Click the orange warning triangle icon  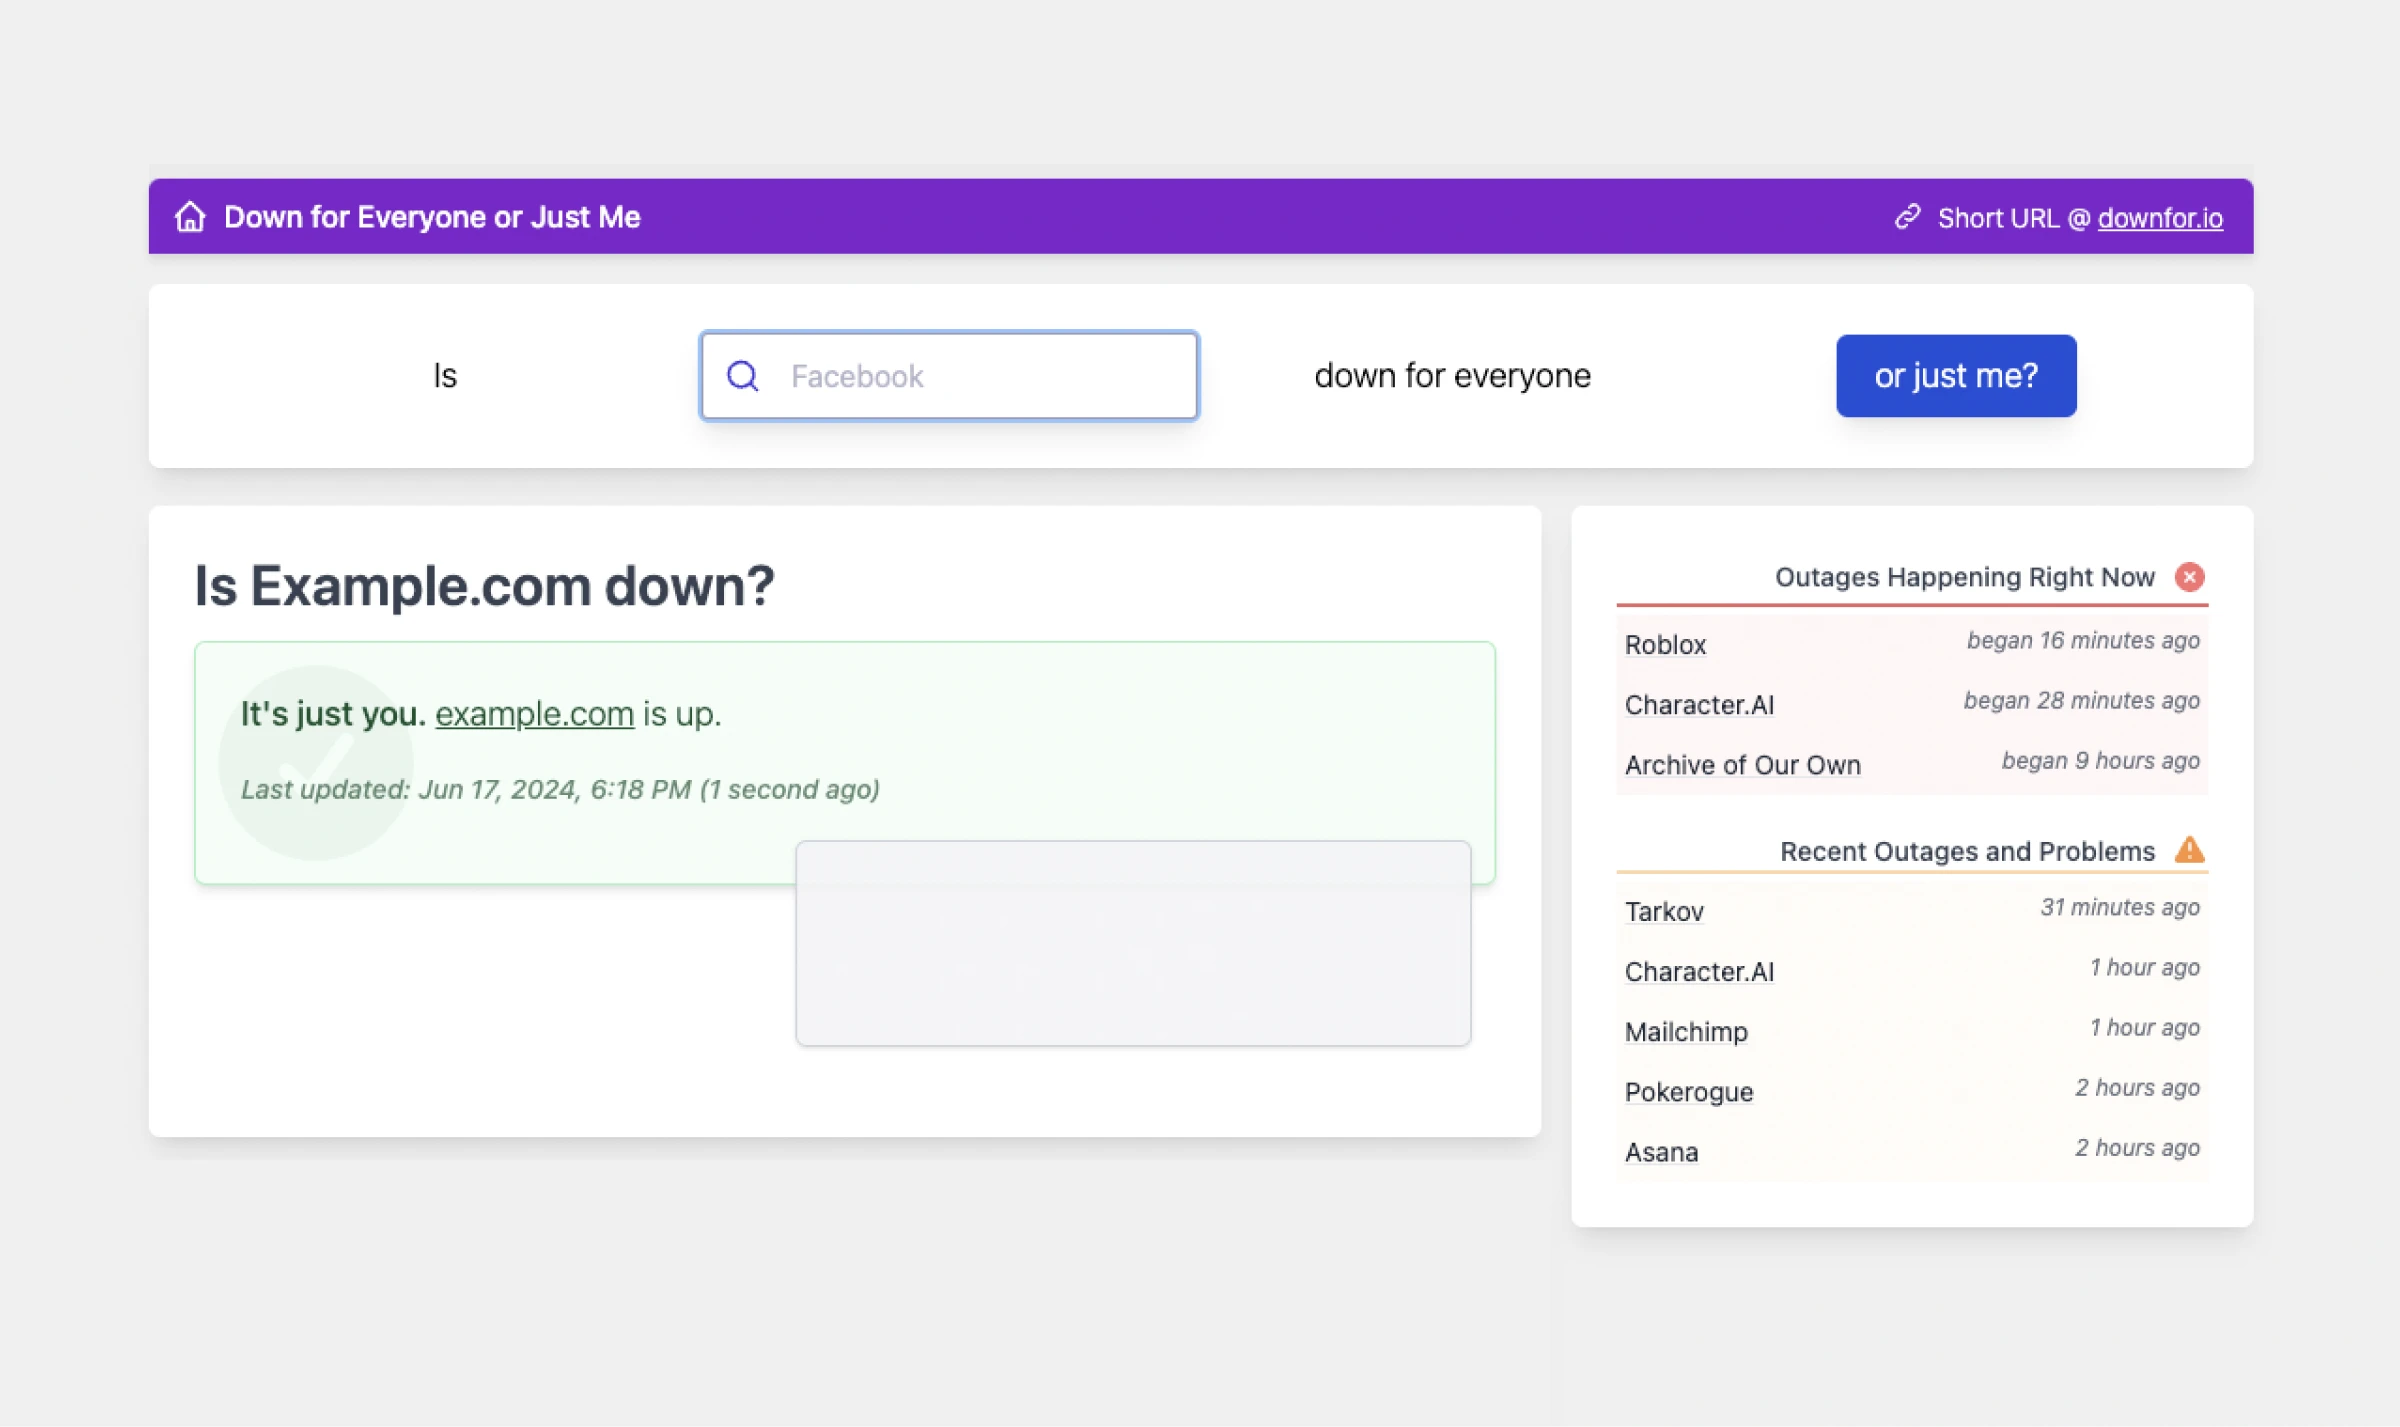pos(2189,850)
